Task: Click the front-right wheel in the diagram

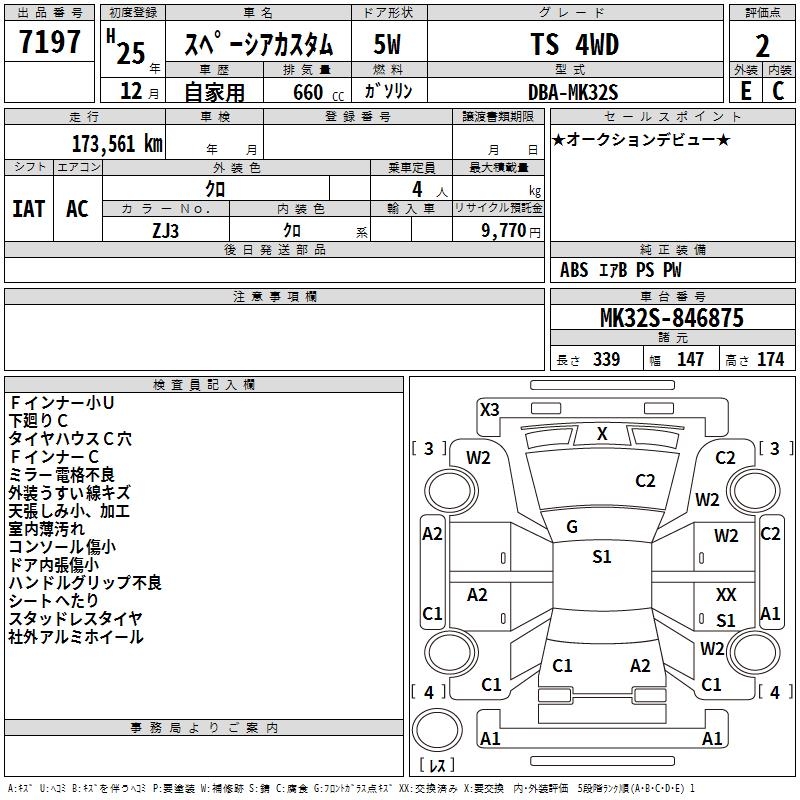Action: 754,491
